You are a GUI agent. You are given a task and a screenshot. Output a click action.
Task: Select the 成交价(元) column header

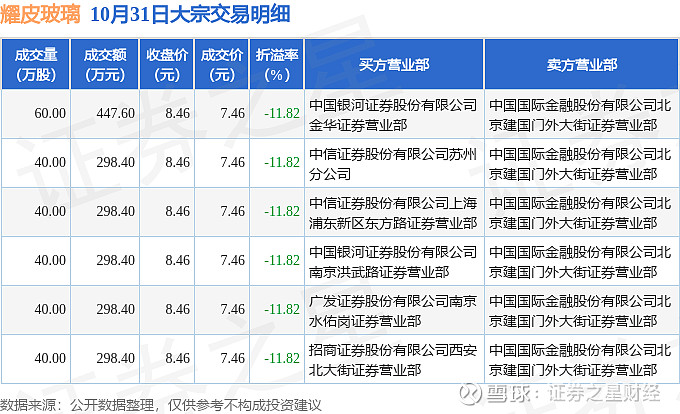coord(222,64)
